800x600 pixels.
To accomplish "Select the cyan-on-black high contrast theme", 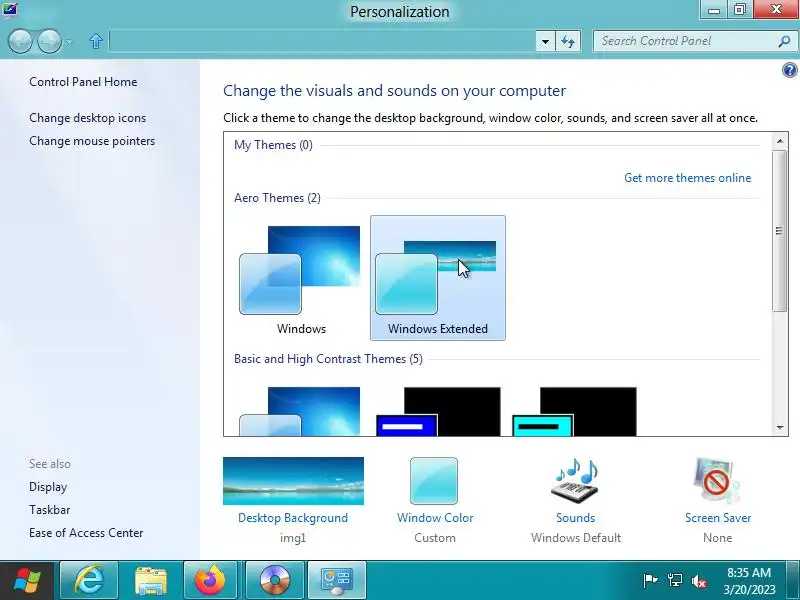I will (574, 411).
